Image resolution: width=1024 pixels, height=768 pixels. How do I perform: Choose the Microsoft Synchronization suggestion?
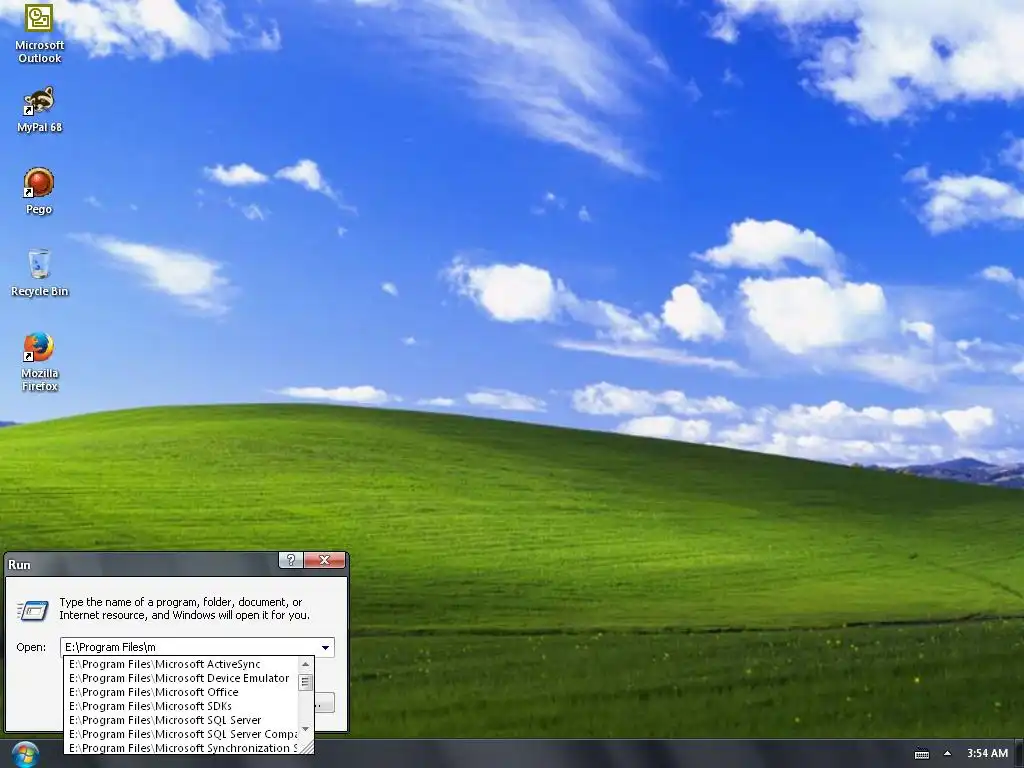tap(182, 748)
